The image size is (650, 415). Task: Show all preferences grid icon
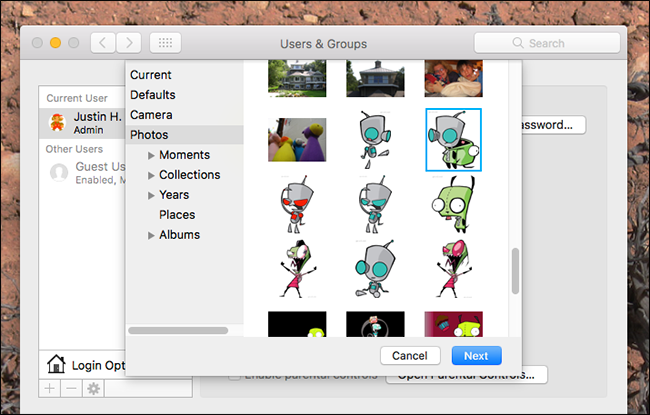[165, 43]
